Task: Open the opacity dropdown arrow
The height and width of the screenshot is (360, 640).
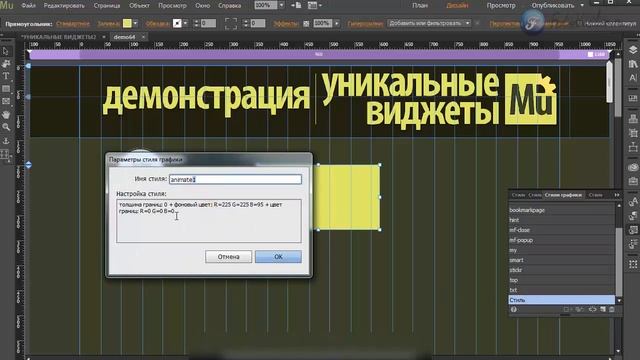Action: click(336, 23)
